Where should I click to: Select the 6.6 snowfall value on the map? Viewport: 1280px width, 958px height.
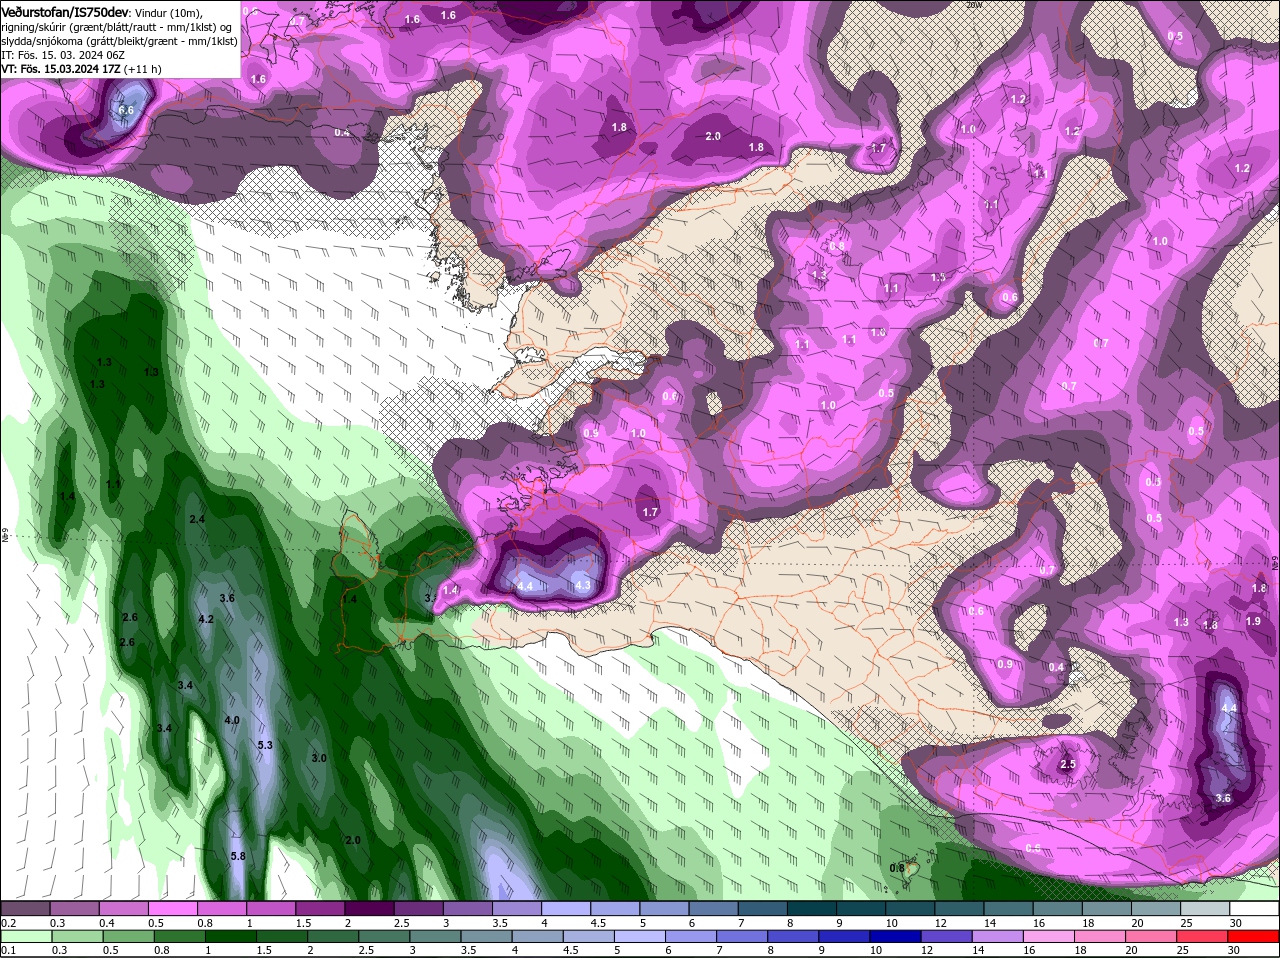coord(126,110)
